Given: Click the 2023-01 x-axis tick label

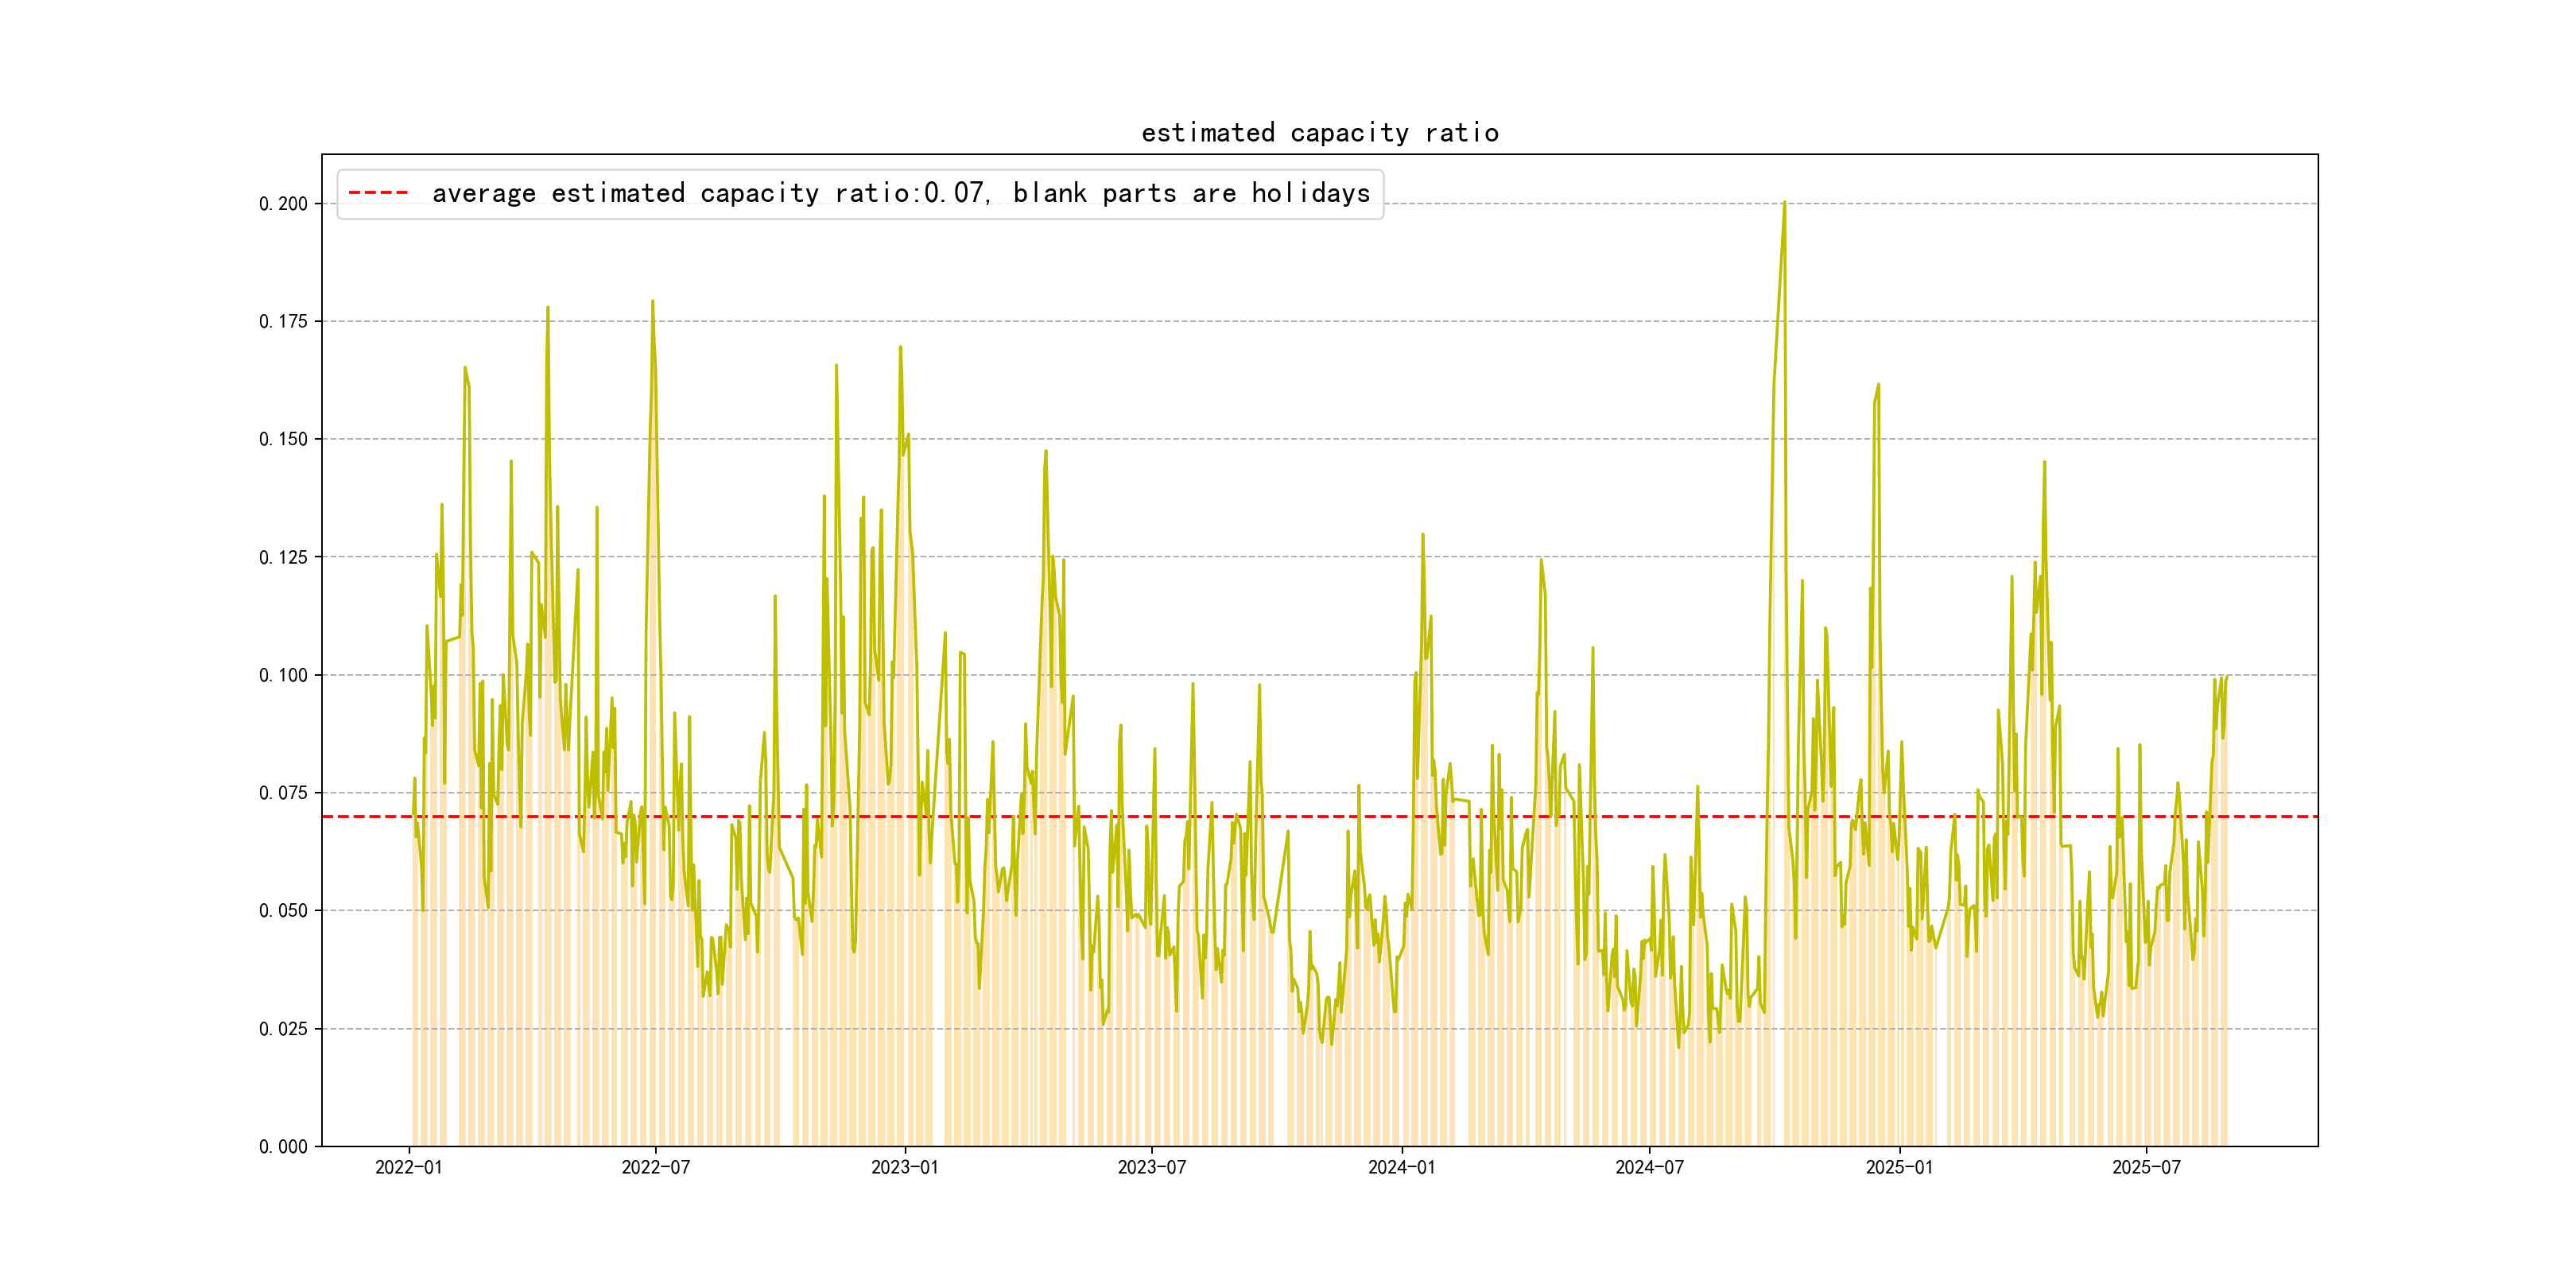Looking at the screenshot, I should pyautogui.click(x=904, y=1168).
